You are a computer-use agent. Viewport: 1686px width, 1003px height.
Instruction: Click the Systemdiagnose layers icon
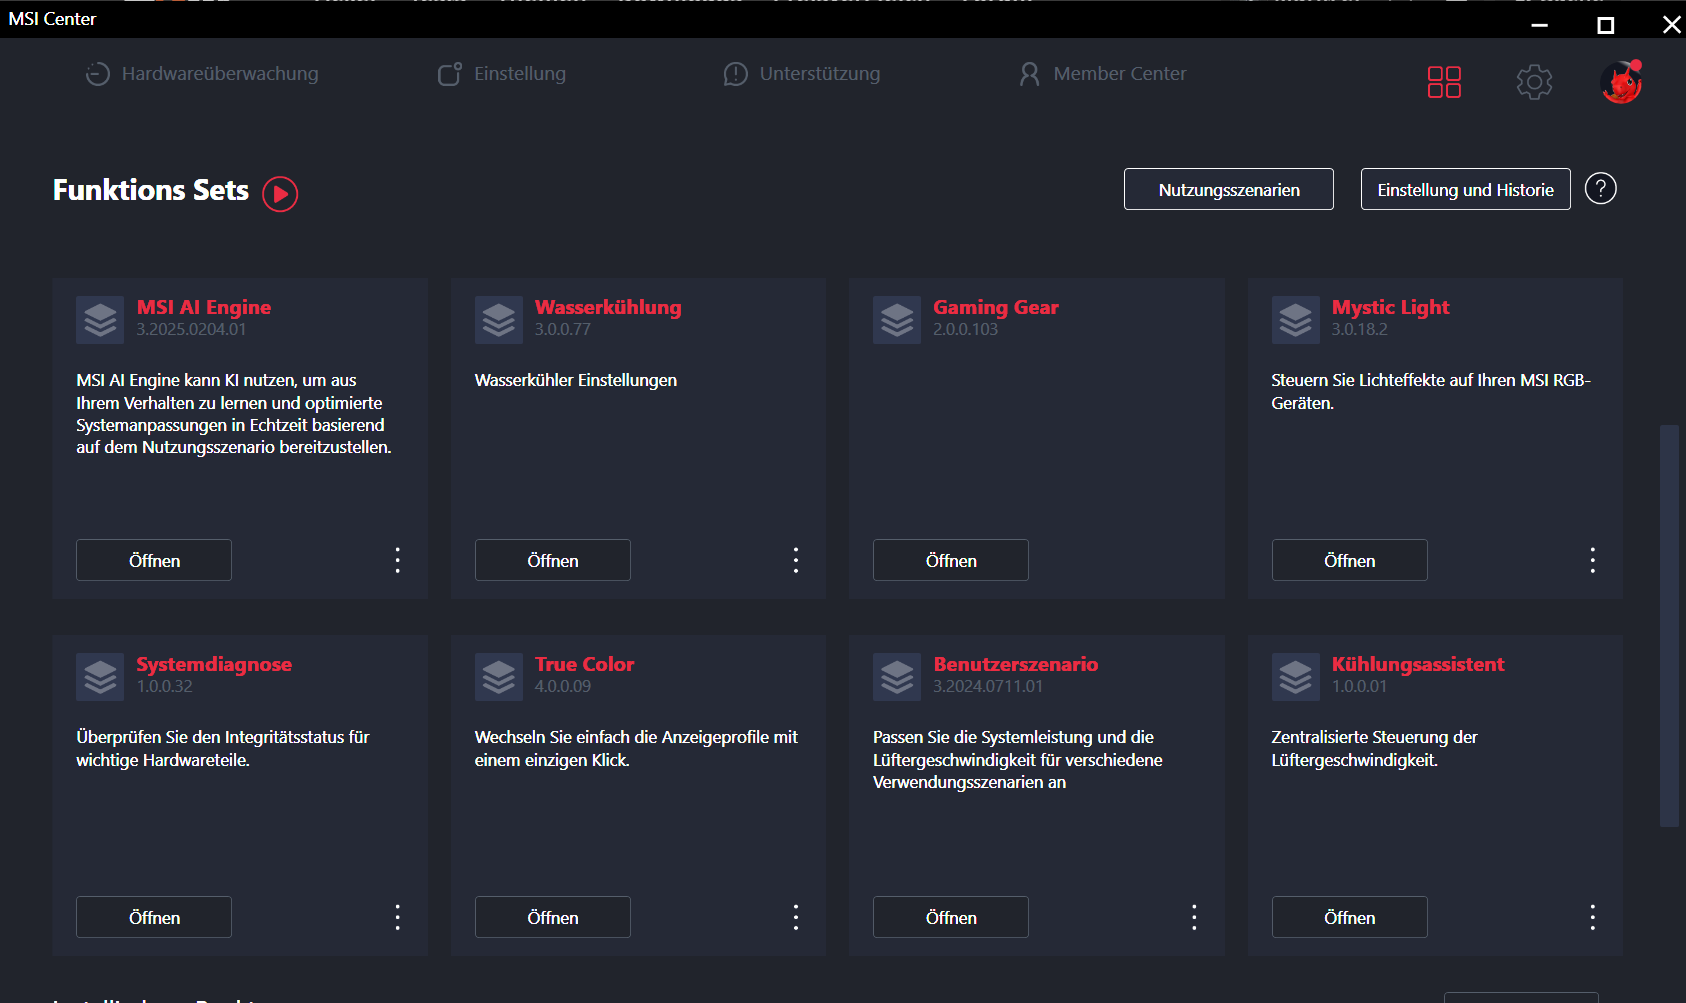tap(100, 677)
